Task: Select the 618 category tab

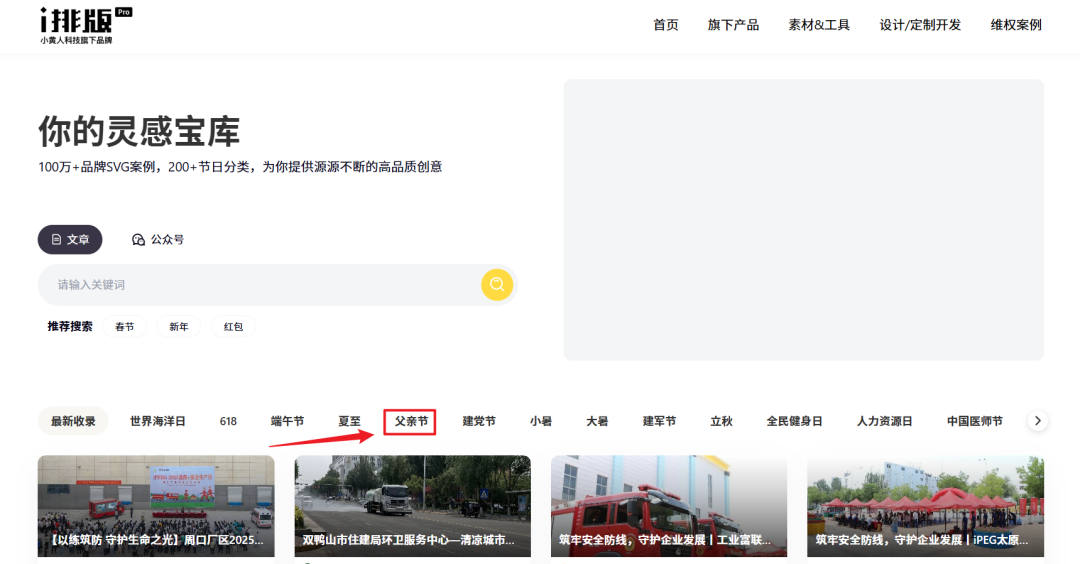Action: click(x=228, y=421)
